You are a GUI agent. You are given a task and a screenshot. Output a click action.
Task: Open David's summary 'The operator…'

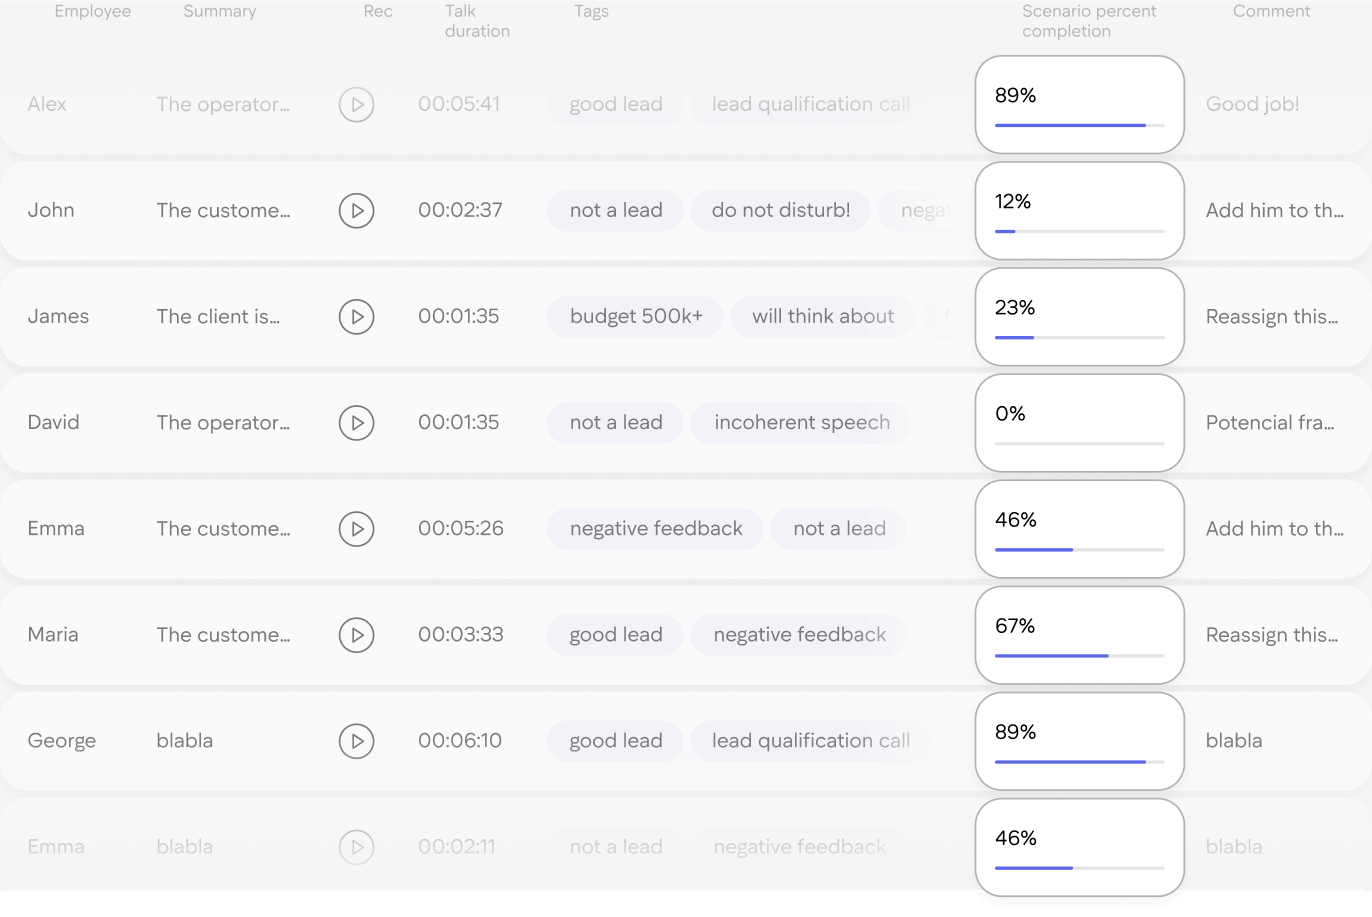pos(223,423)
